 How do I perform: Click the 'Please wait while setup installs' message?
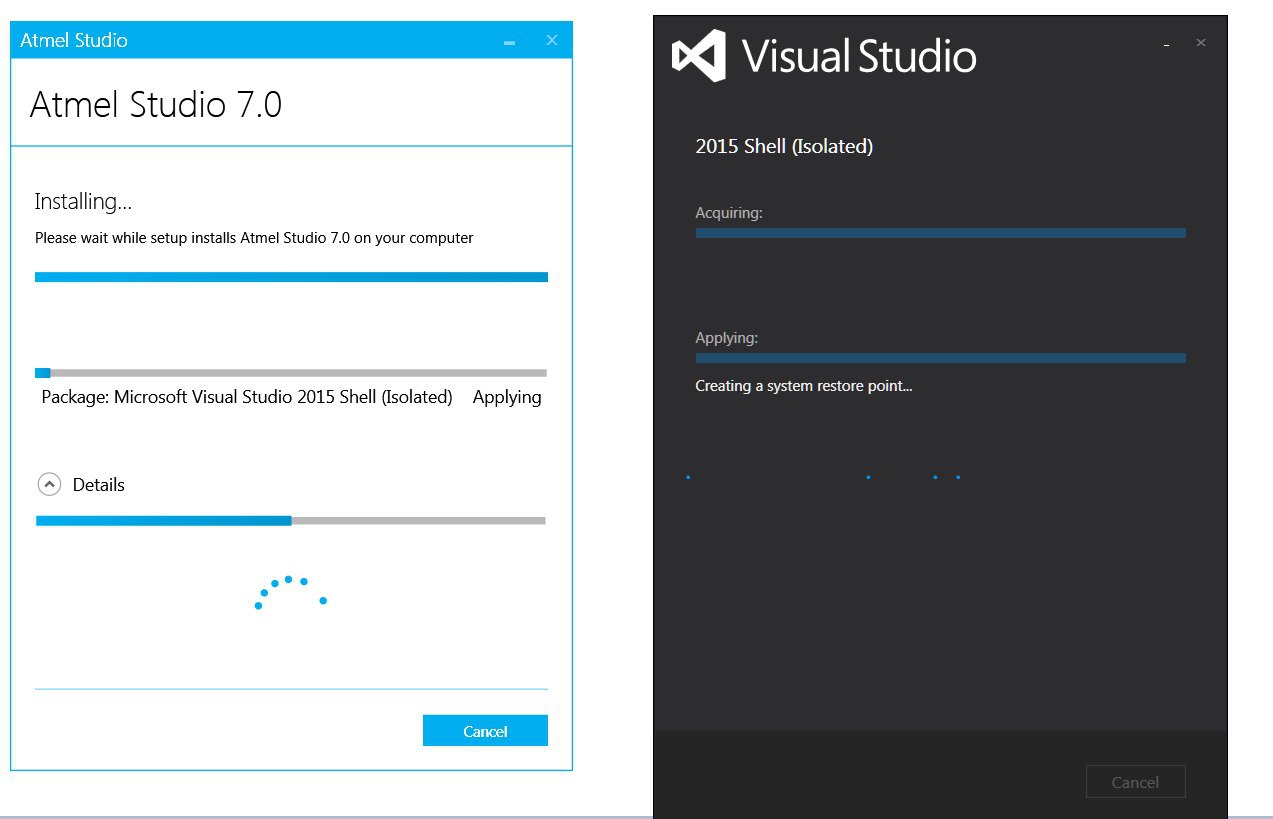pos(254,238)
